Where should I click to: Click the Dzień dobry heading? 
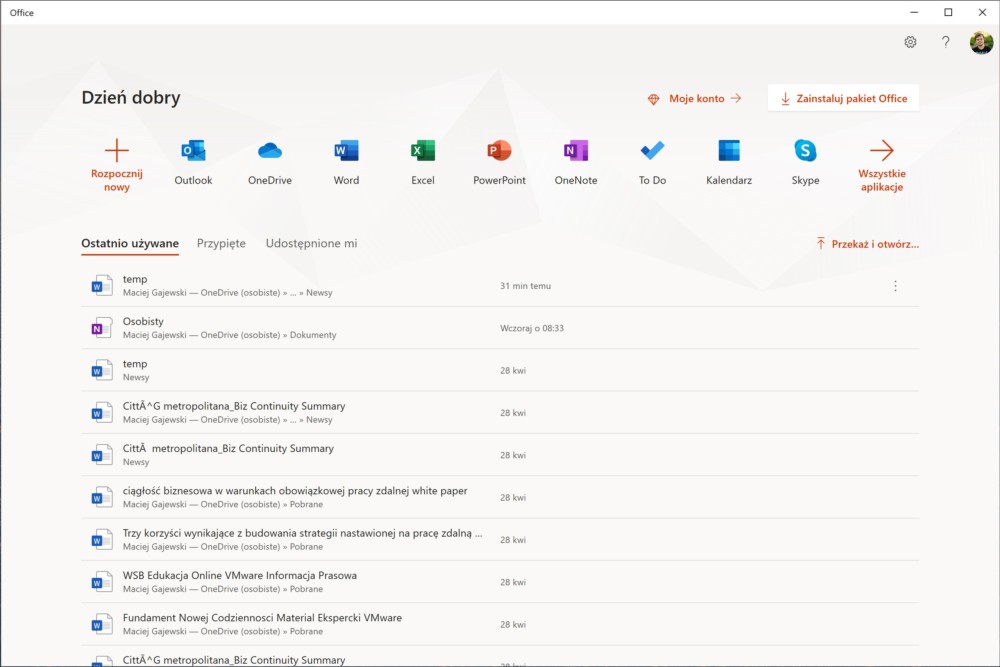coord(131,98)
